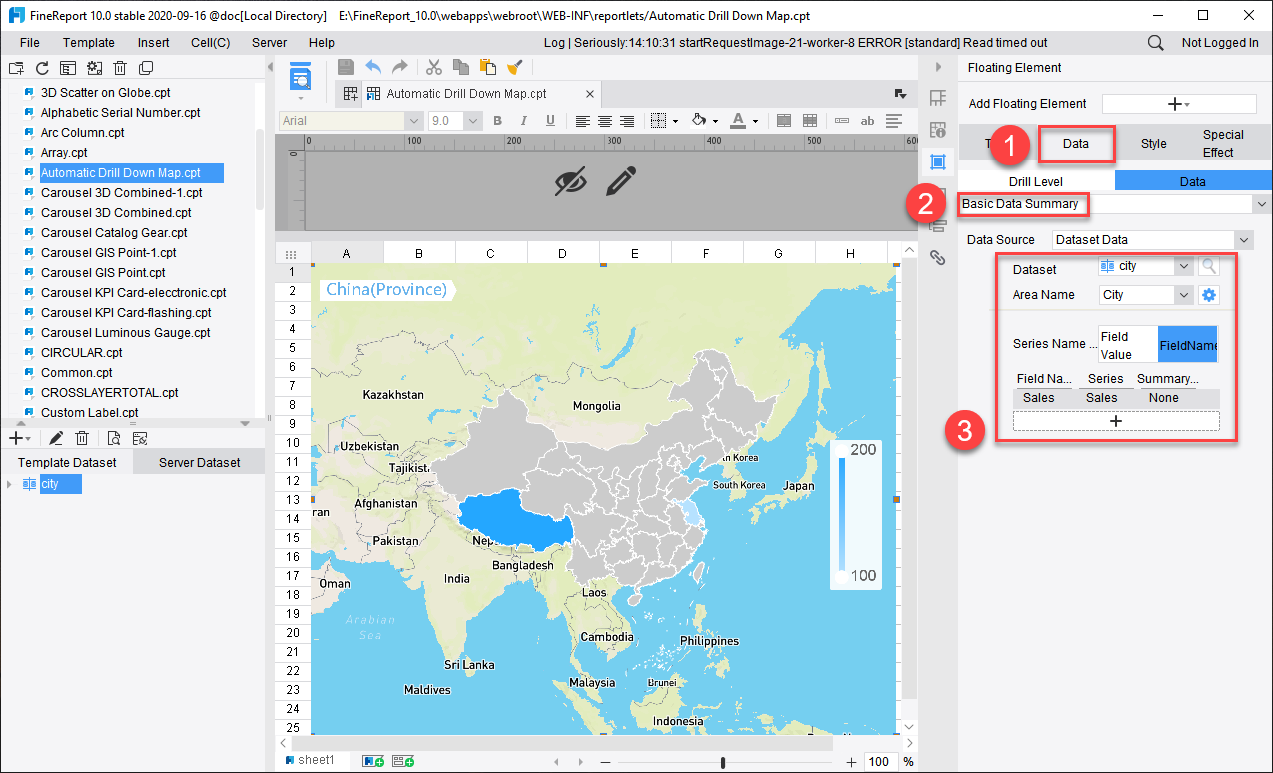1273x773 pixels.
Task: Open the Server menu
Action: 269,43
